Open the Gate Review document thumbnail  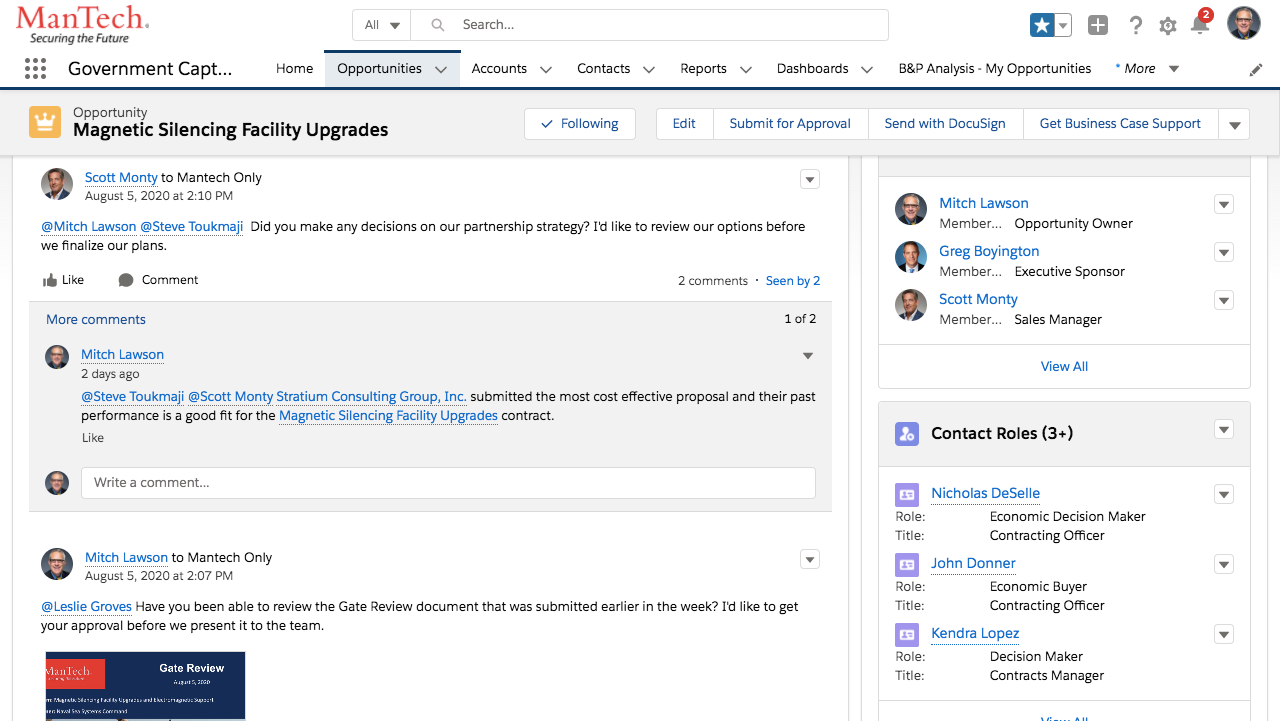tap(145, 685)
